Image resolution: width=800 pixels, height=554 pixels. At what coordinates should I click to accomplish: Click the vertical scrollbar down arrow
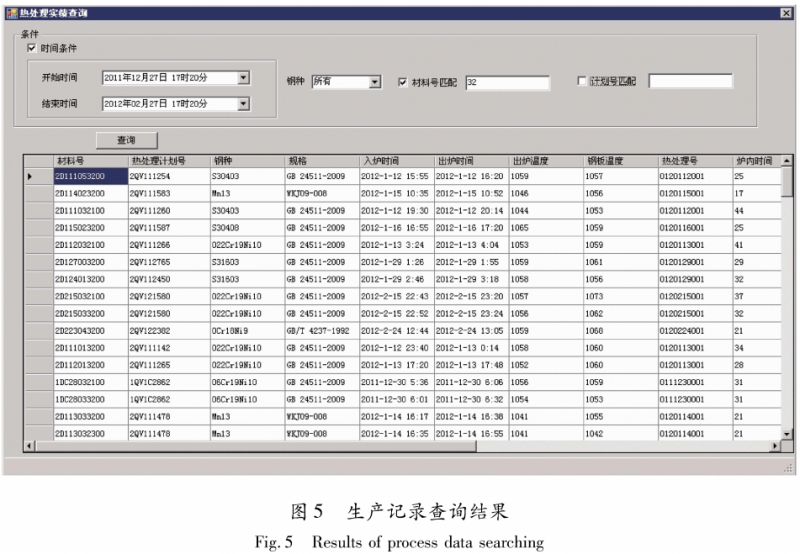tap(786, 432)
